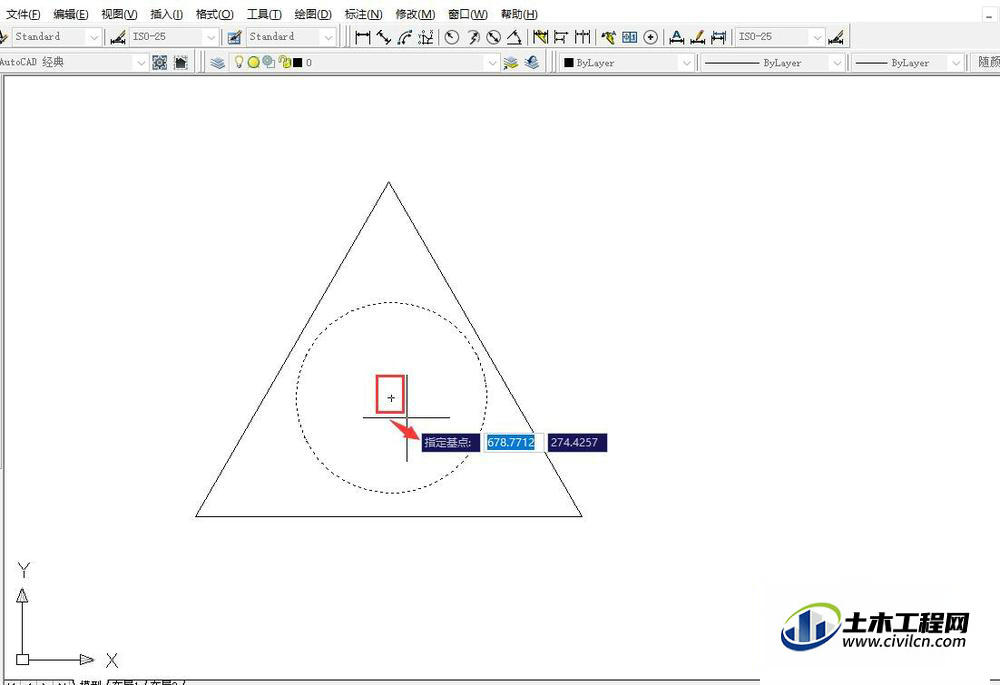
Task: Open the 编辑(E) menu
Action: (x=71, y=14)
